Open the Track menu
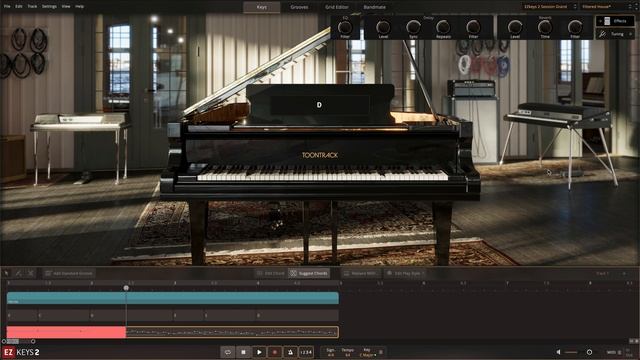 pyautogui.click(x=32, y=7)
